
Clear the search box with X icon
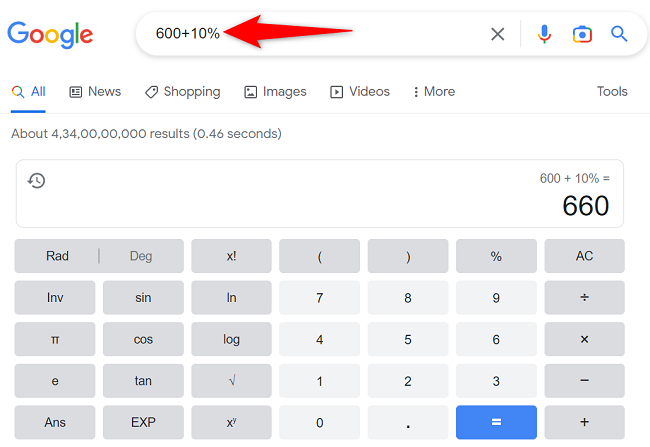pyautogui.click(x=497, y=35)
